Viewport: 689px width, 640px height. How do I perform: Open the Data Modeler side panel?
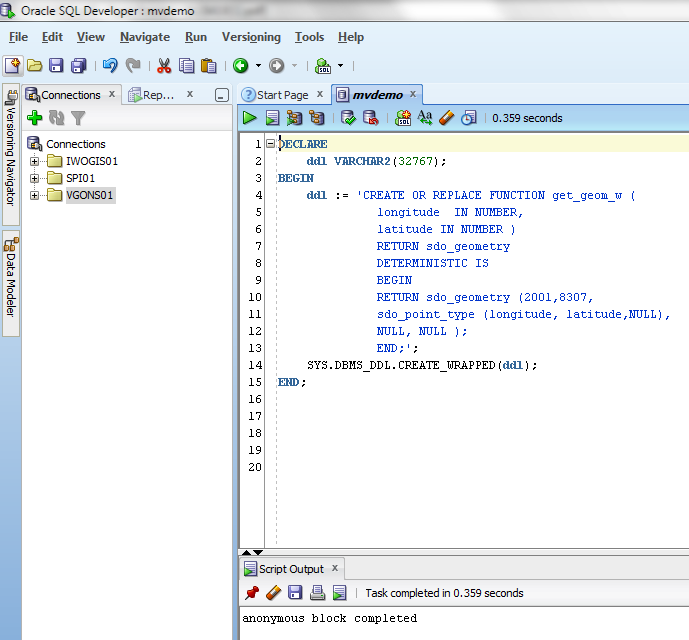11,276
